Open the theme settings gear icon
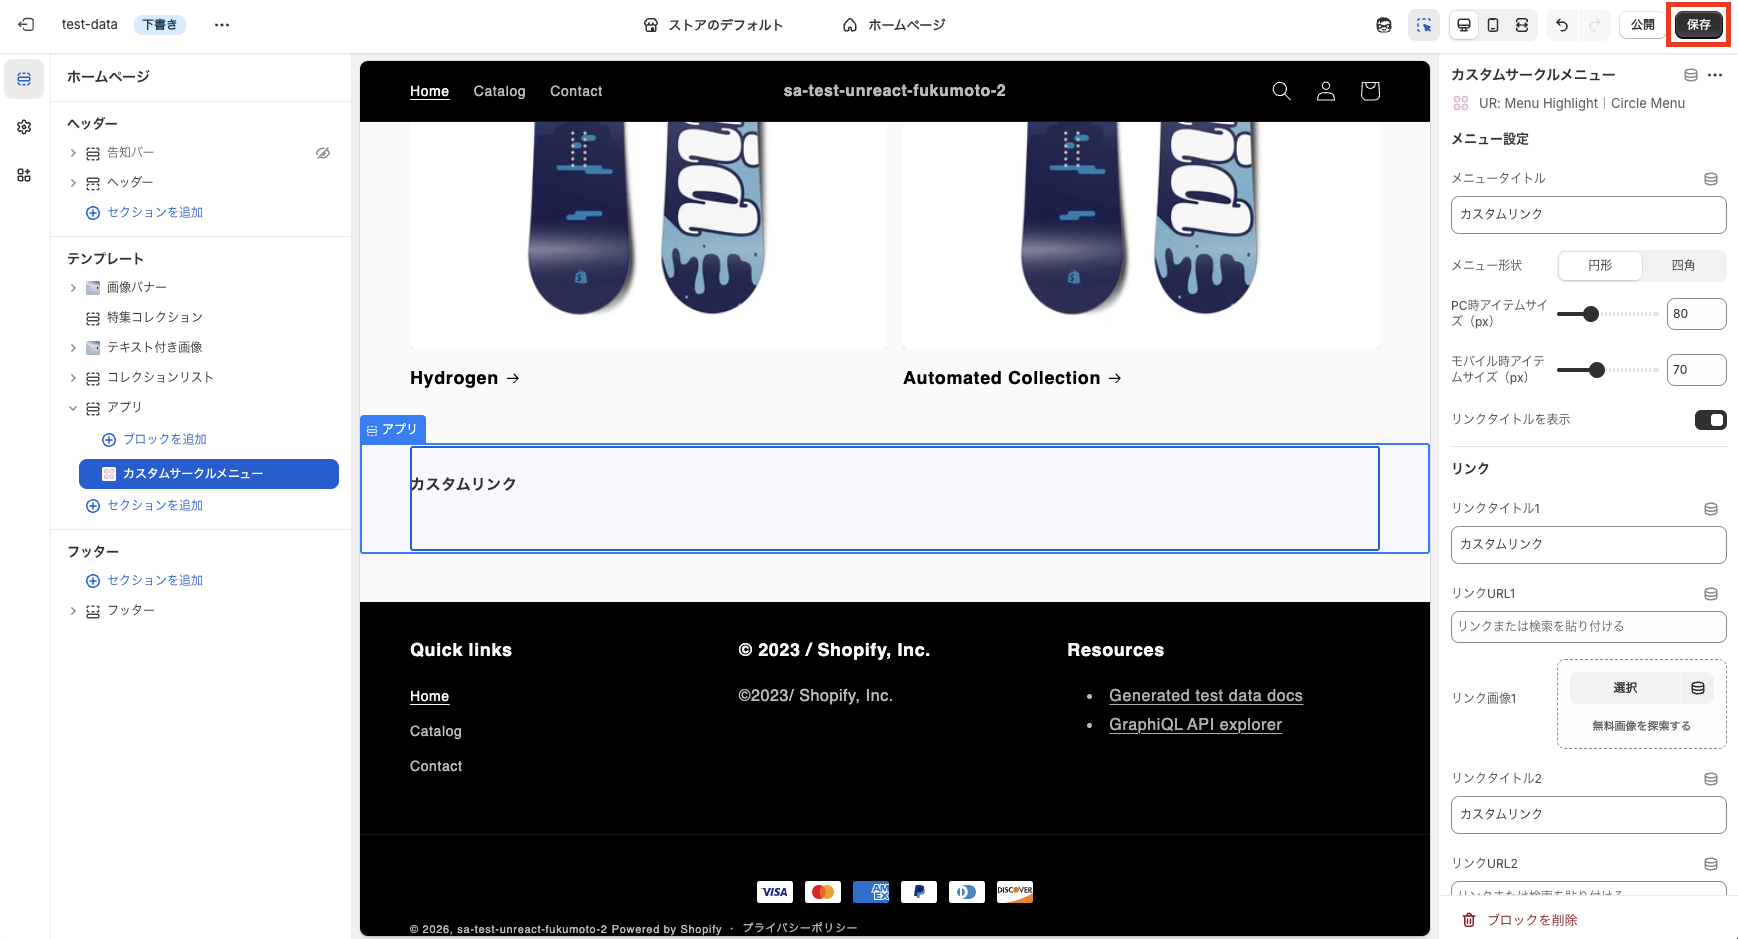The height and width of the screenshot is (939, 1738). [x=23, y=127]
